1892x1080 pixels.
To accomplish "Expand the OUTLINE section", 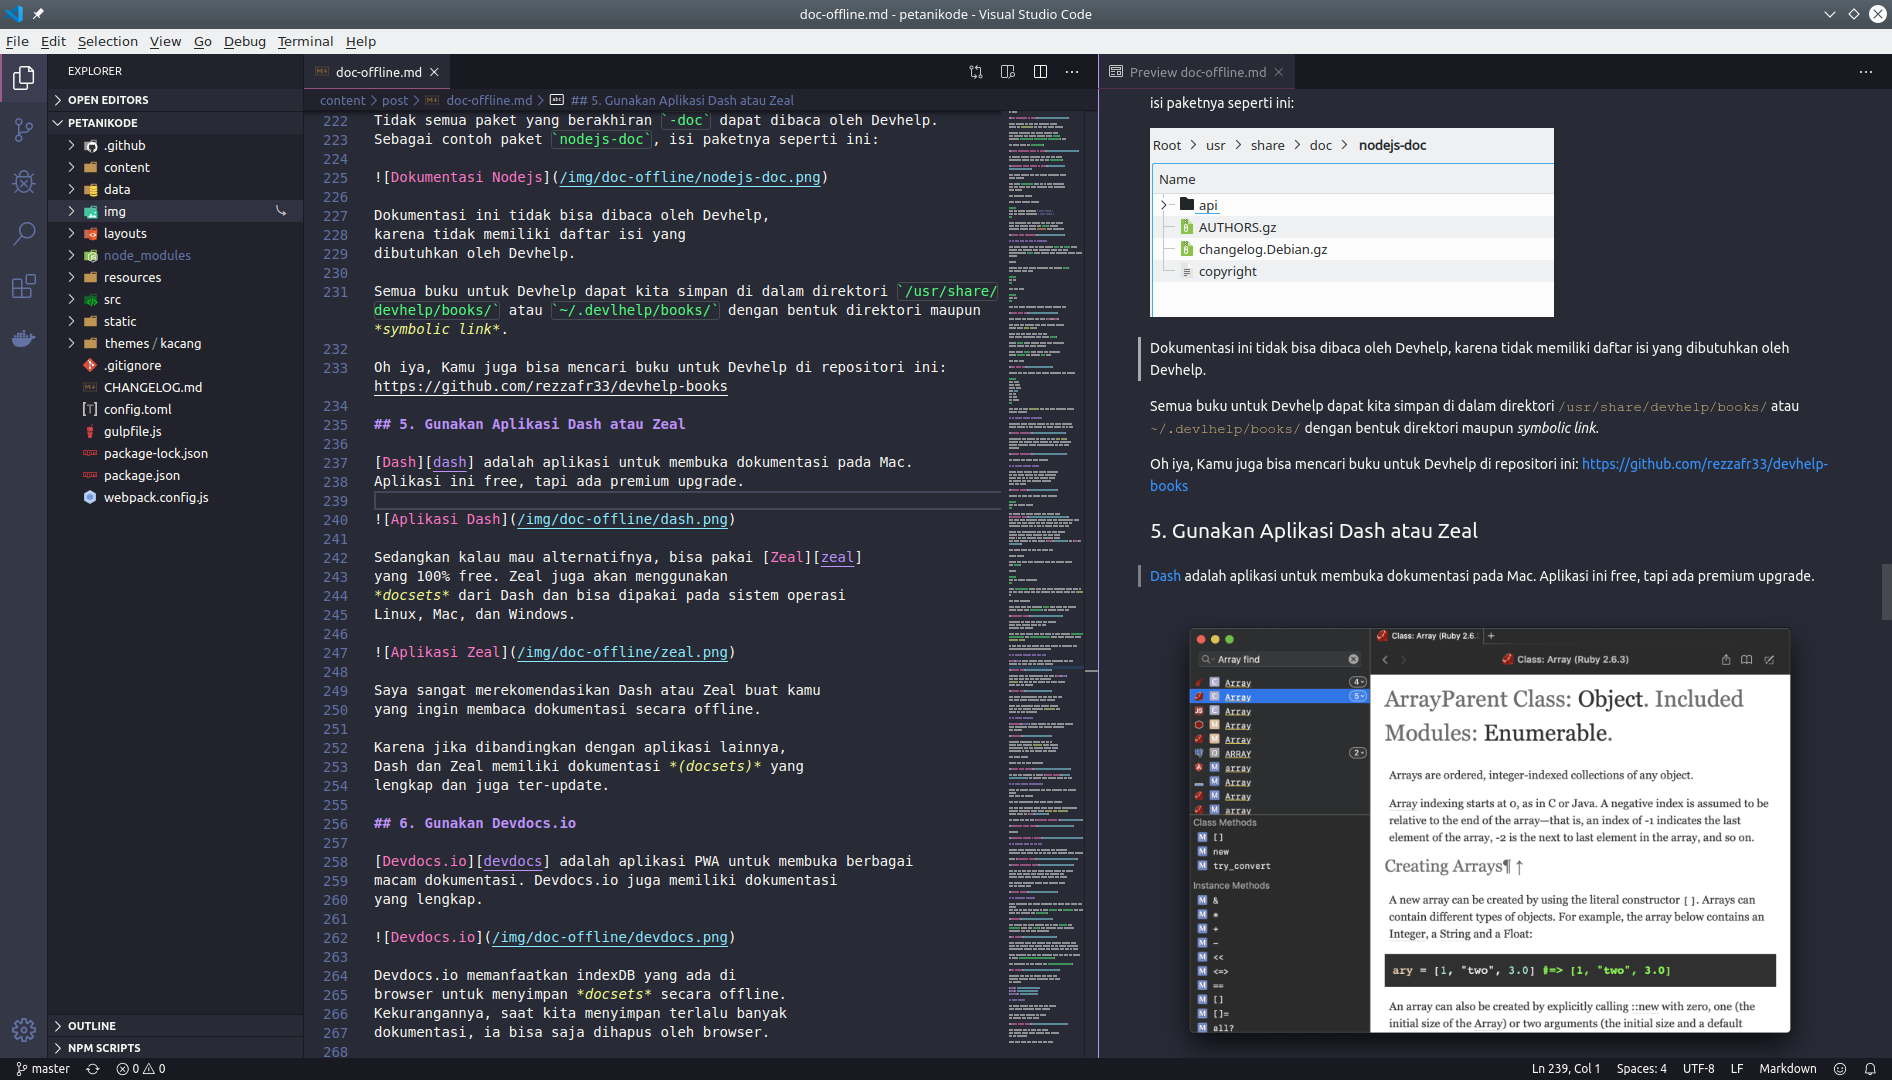I will coord(90,1025).
